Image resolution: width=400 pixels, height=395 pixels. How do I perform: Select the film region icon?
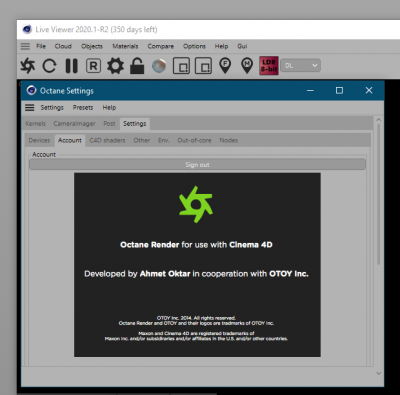coord(203,66)
